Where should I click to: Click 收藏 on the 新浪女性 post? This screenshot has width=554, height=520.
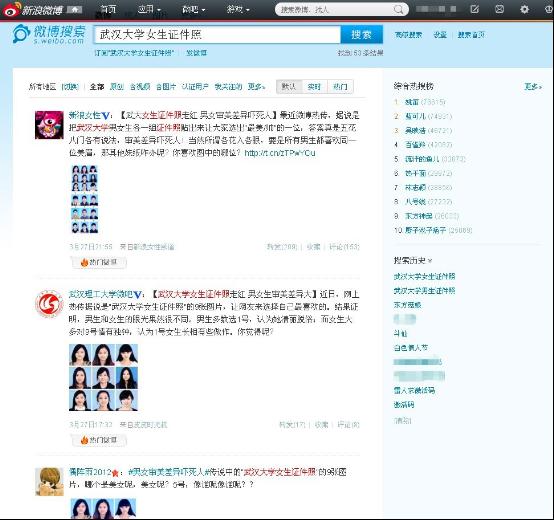[x=313, y=247]
